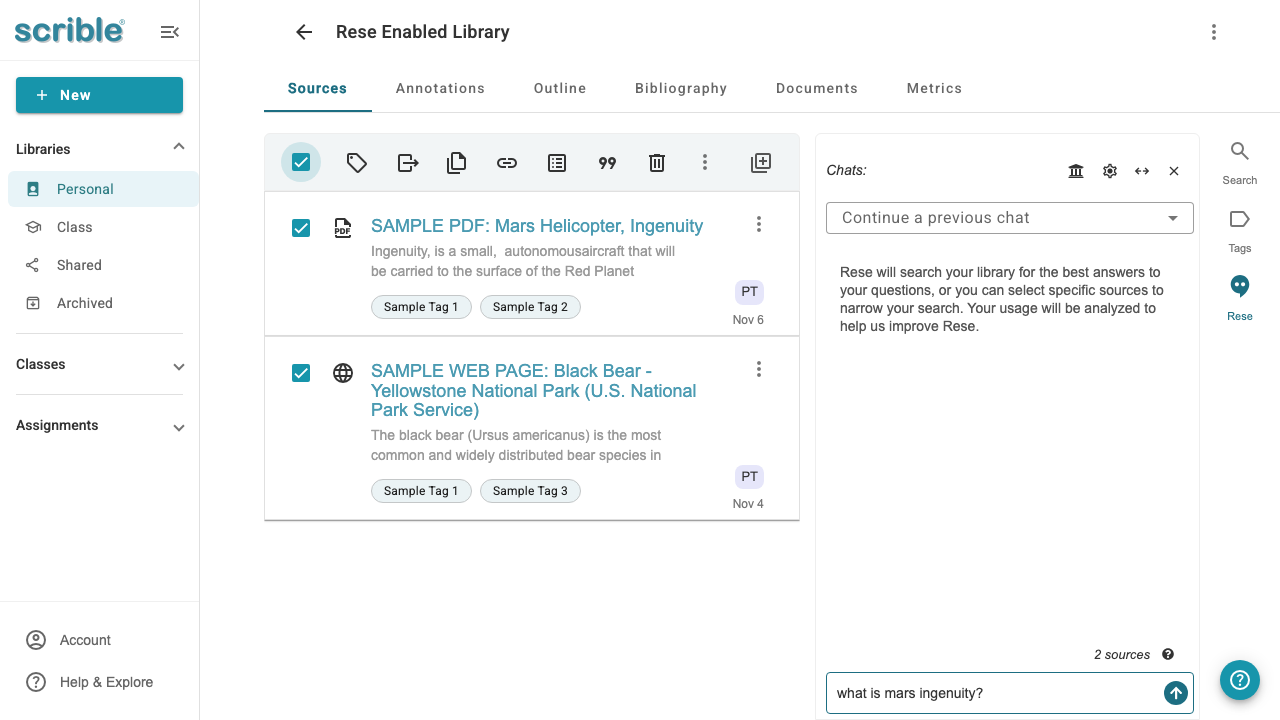This screenshot has height=720, width=1280.
Task: Uncheck the Black Bear web page checkbox
Action: [300, 372]
